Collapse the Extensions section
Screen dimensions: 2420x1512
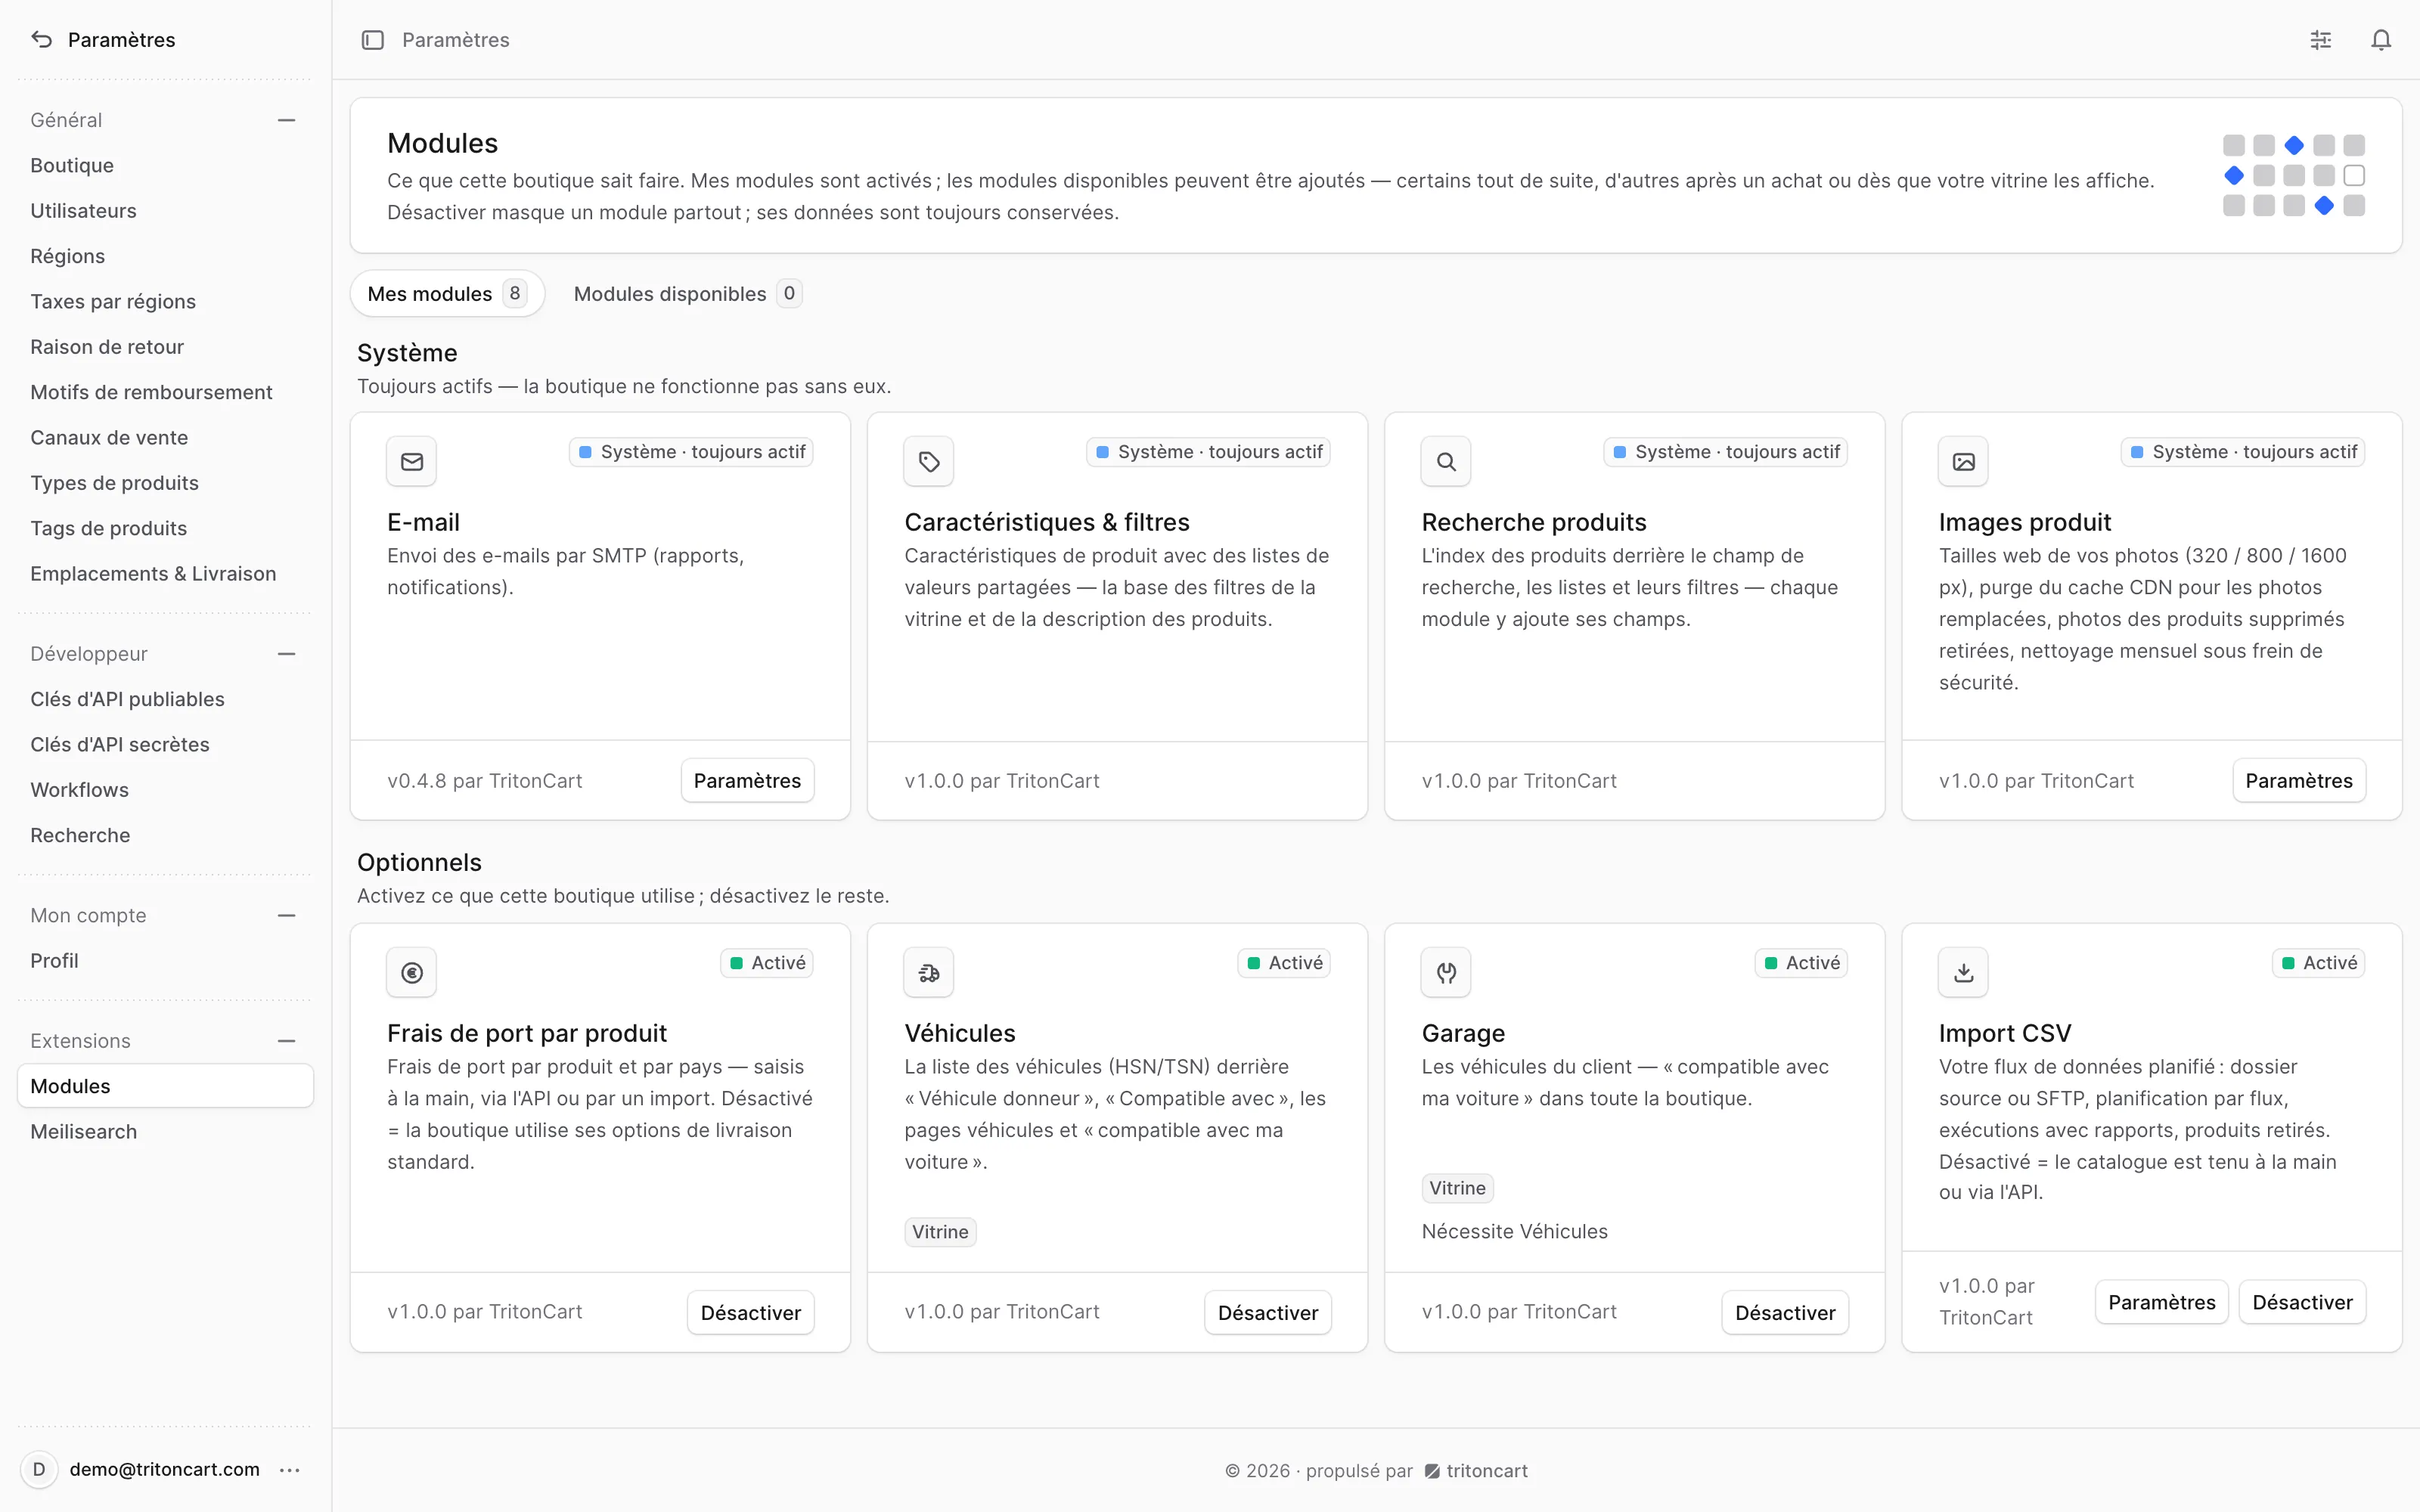click(287, 1041)
